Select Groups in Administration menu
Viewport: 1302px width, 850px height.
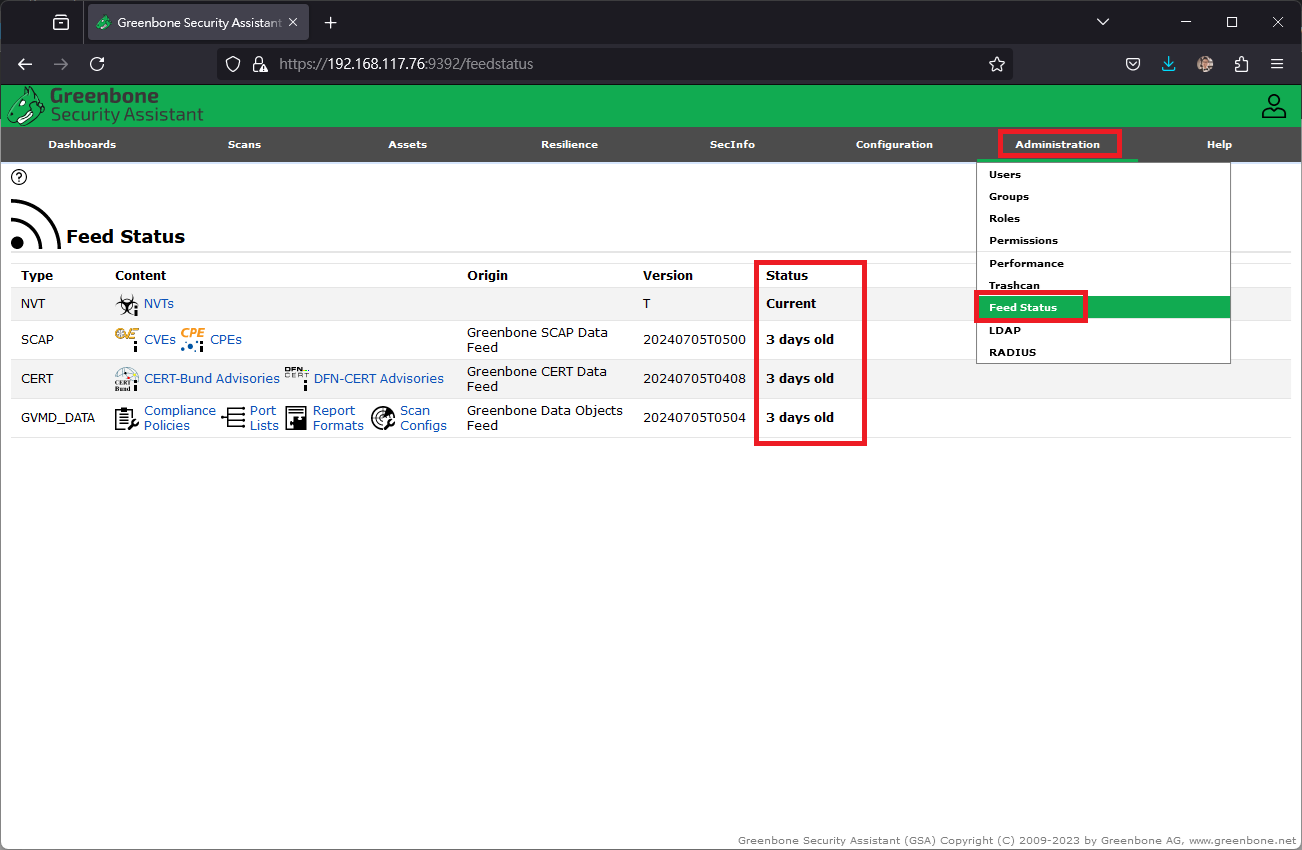(x=1103, y=197)
